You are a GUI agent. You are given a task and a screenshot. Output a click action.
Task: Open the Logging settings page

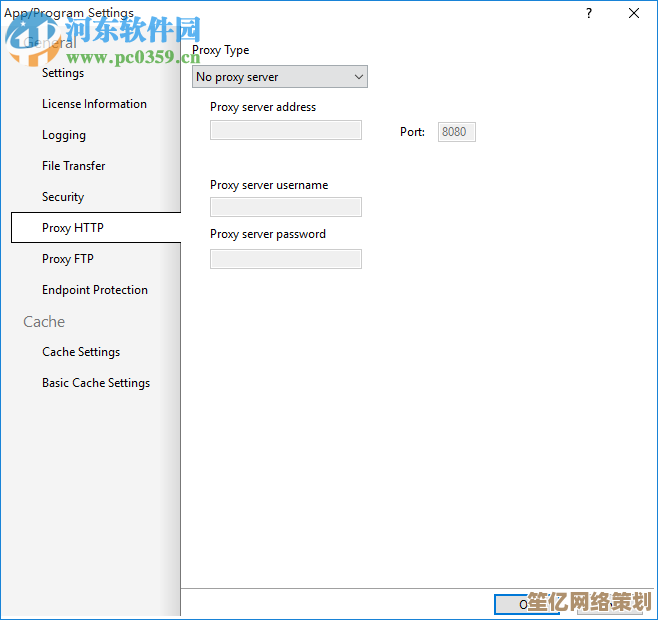pyautogui.click(x=64, y=135)
